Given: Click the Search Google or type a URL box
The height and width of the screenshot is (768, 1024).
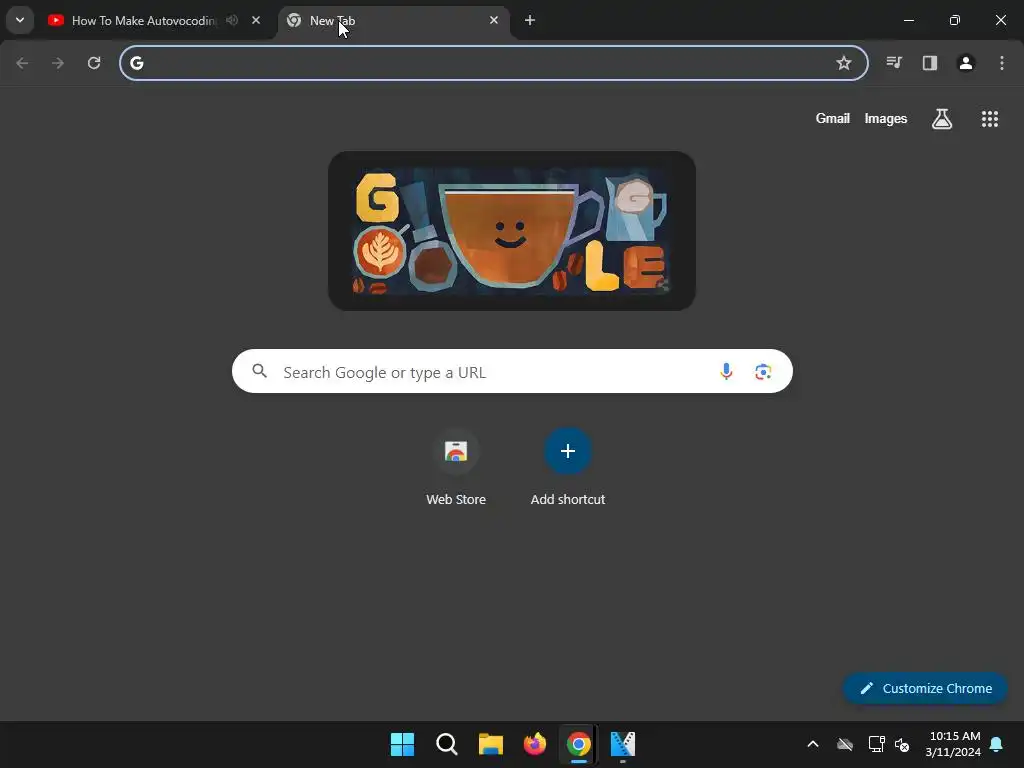Looking at the screenshot, I should tap(512, 371).
